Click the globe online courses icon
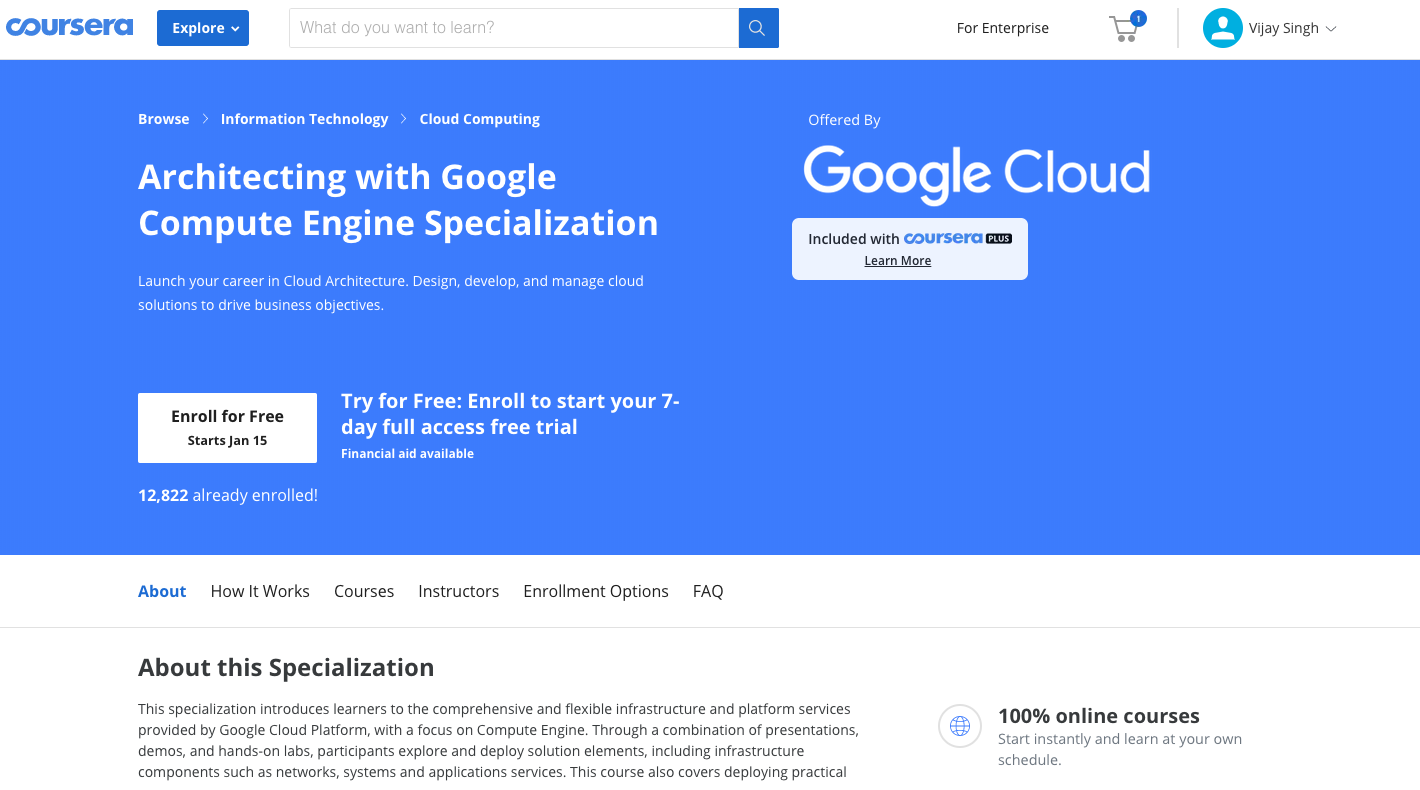1420x790 pixels. (x=960, y=726)
